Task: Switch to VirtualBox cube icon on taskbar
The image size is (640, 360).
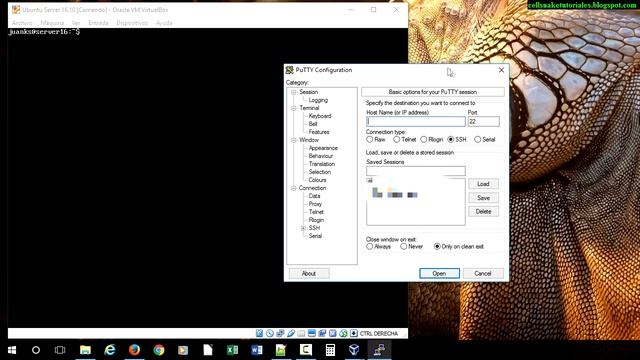Action: 354,350
